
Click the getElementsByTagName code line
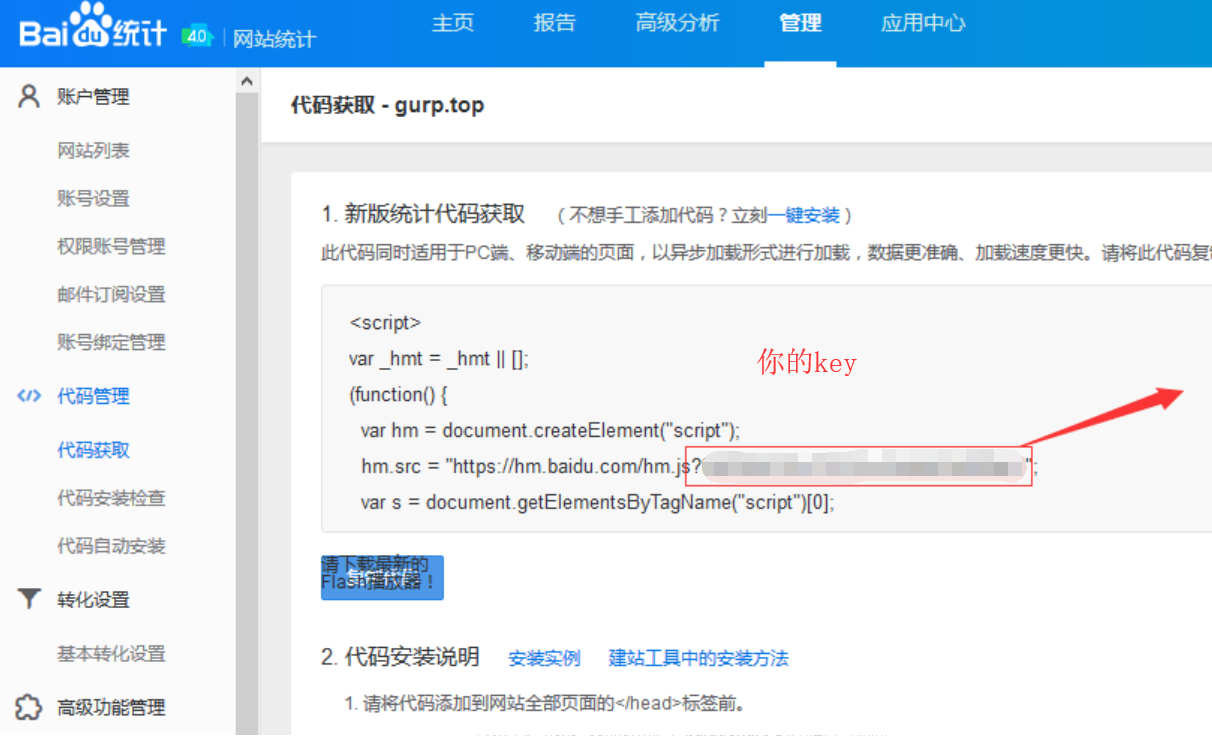pyautogui.click(x=597, y=503)
